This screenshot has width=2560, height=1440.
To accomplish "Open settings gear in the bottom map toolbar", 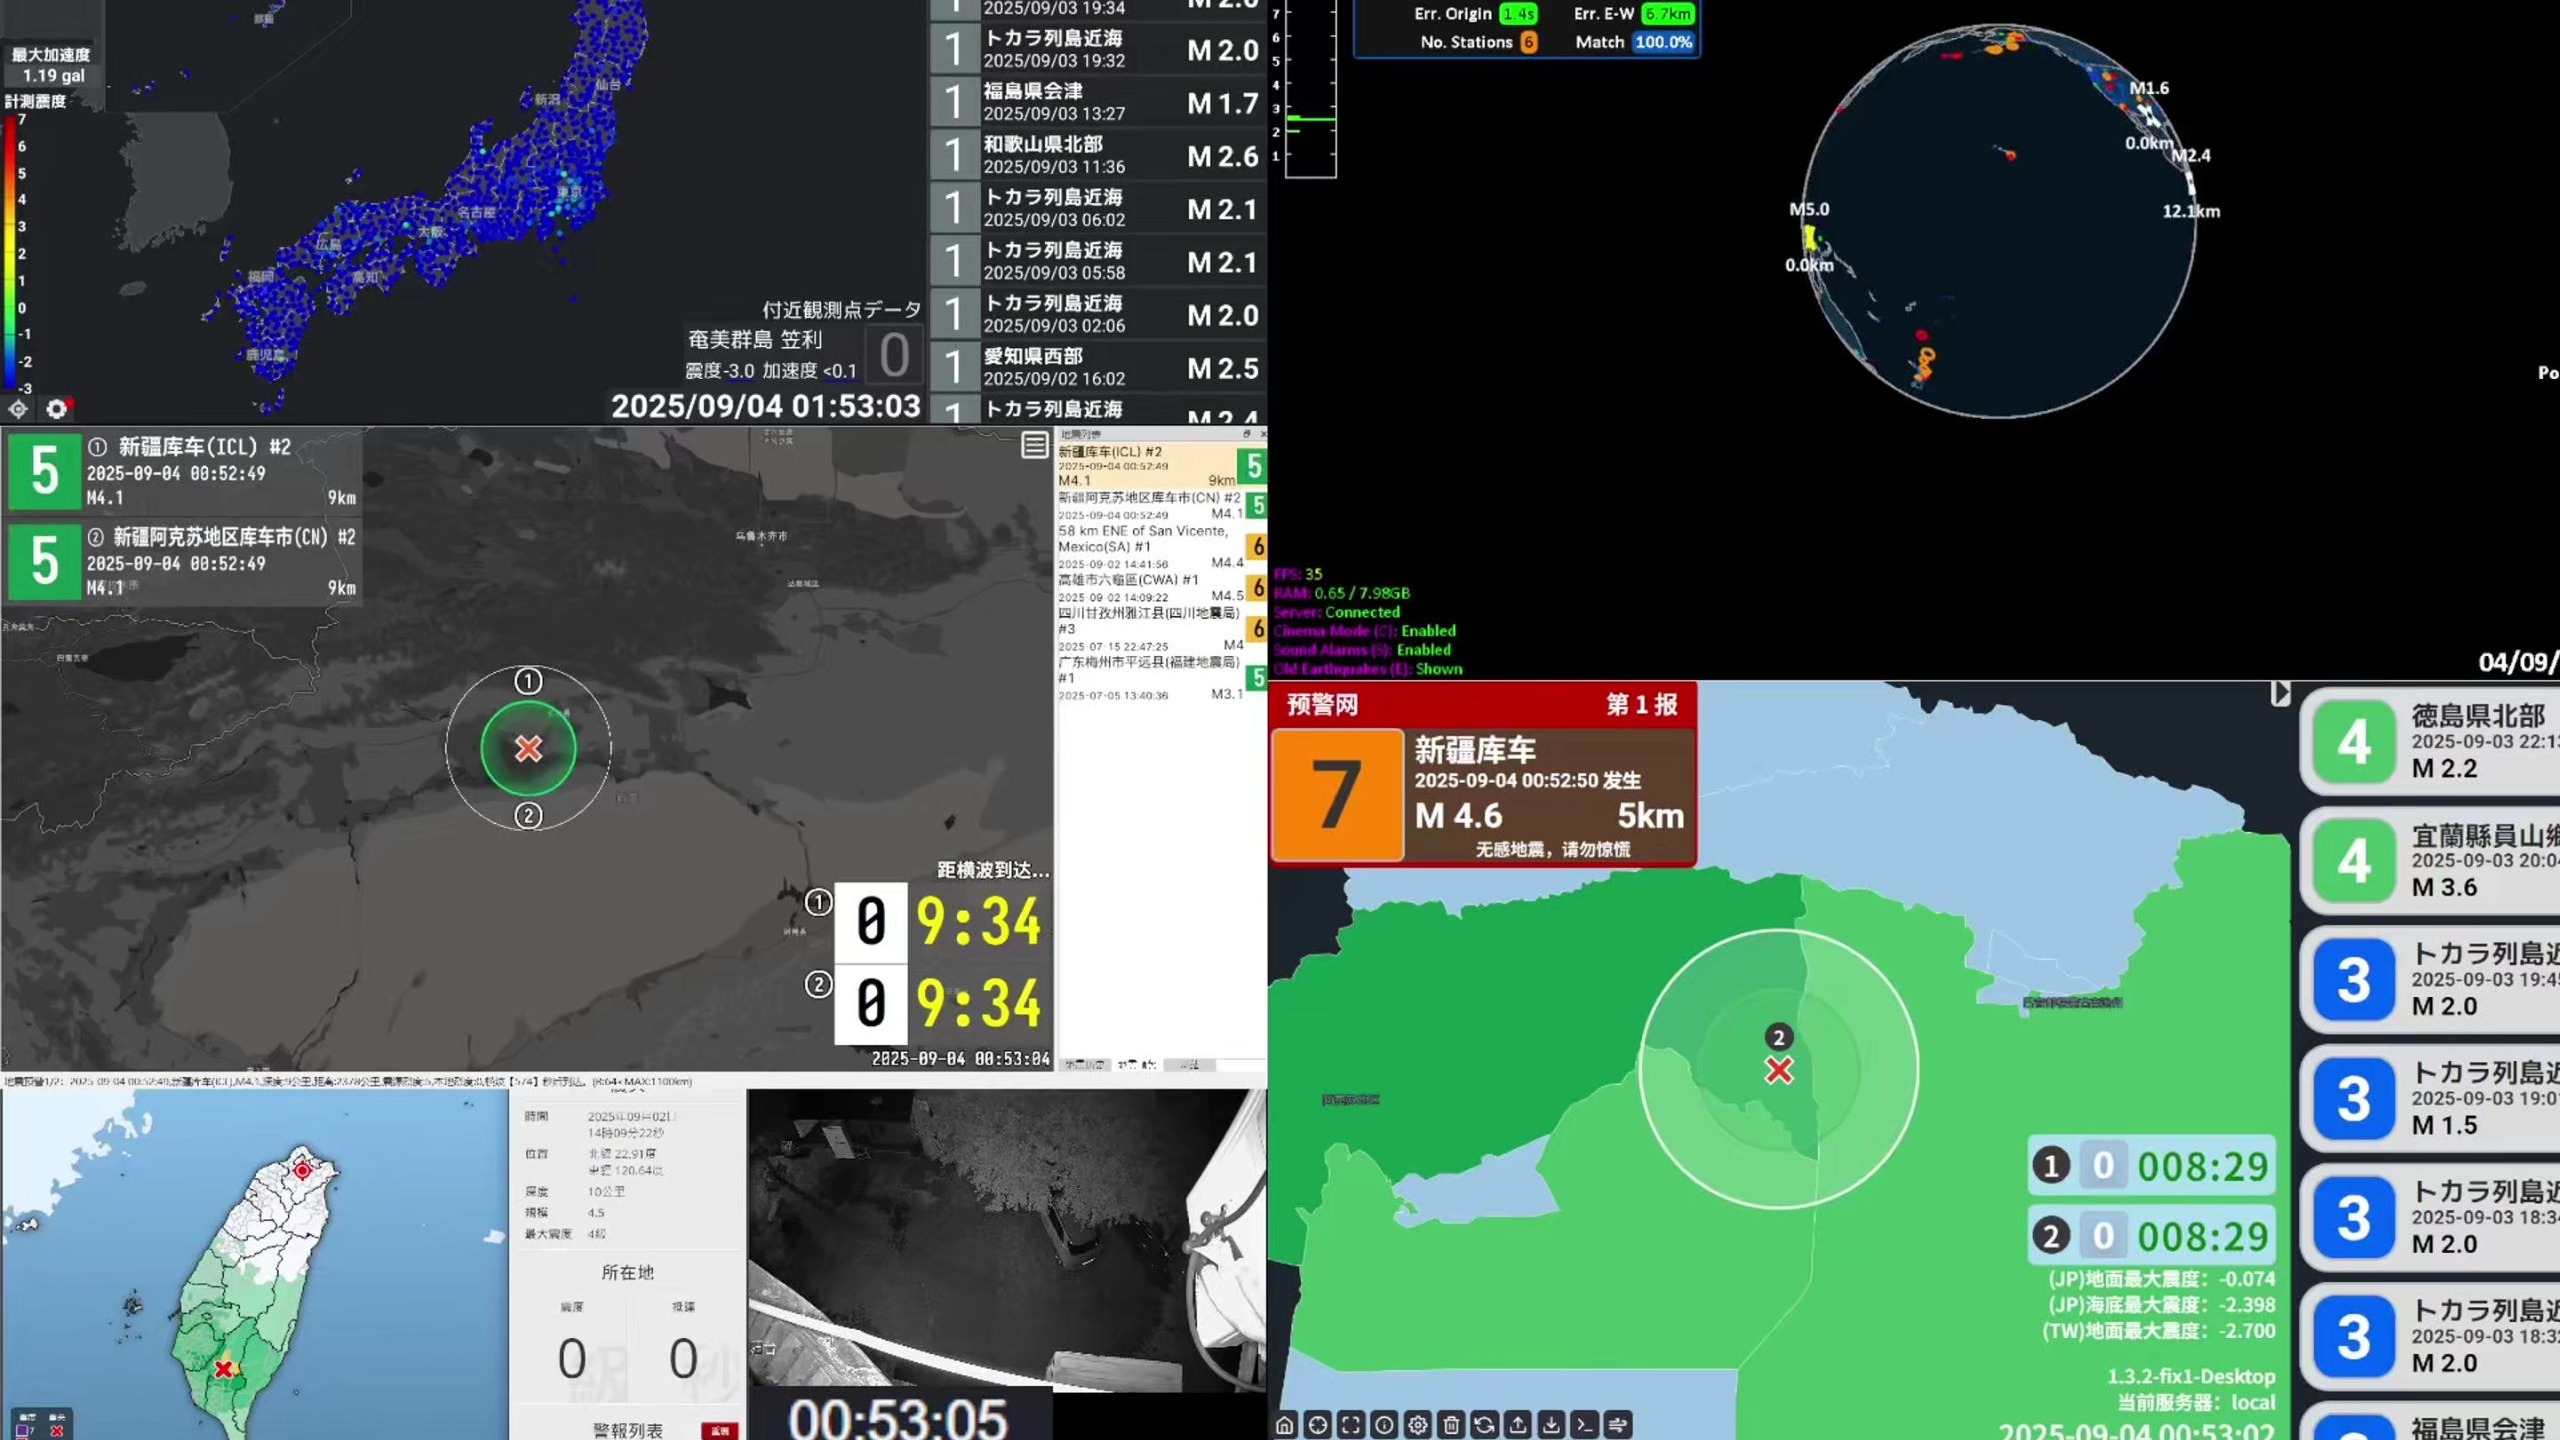I will 1418,1424.
